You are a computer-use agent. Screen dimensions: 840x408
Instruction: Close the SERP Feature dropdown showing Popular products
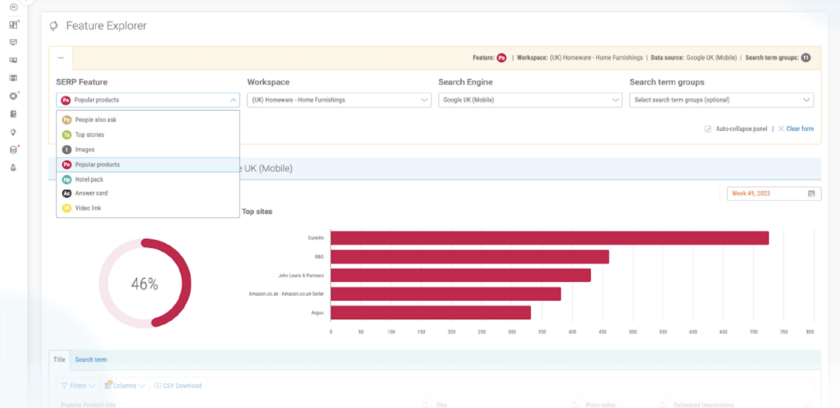click(148, 100)
